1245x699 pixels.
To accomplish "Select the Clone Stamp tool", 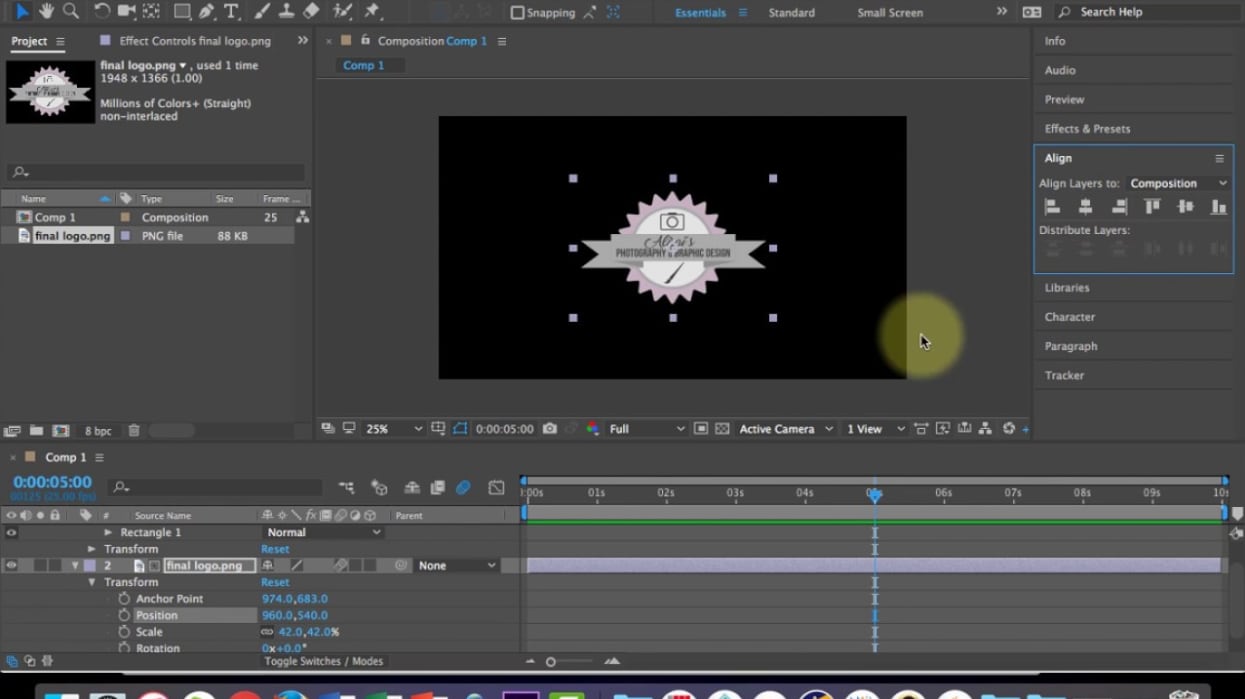I will (286, 12).
